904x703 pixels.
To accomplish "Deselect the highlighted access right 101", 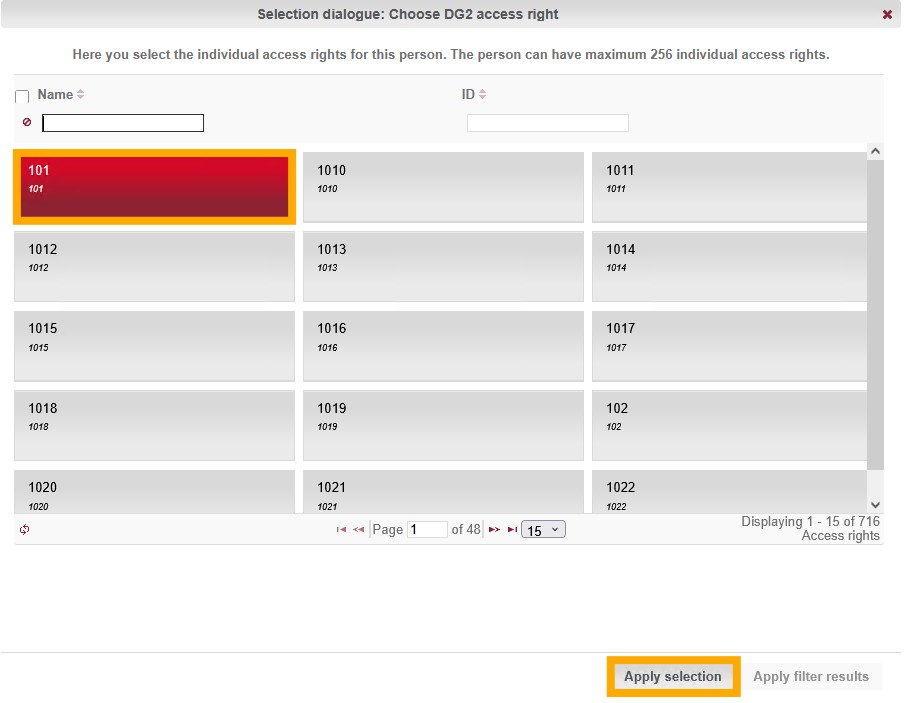I will (154, 186).
